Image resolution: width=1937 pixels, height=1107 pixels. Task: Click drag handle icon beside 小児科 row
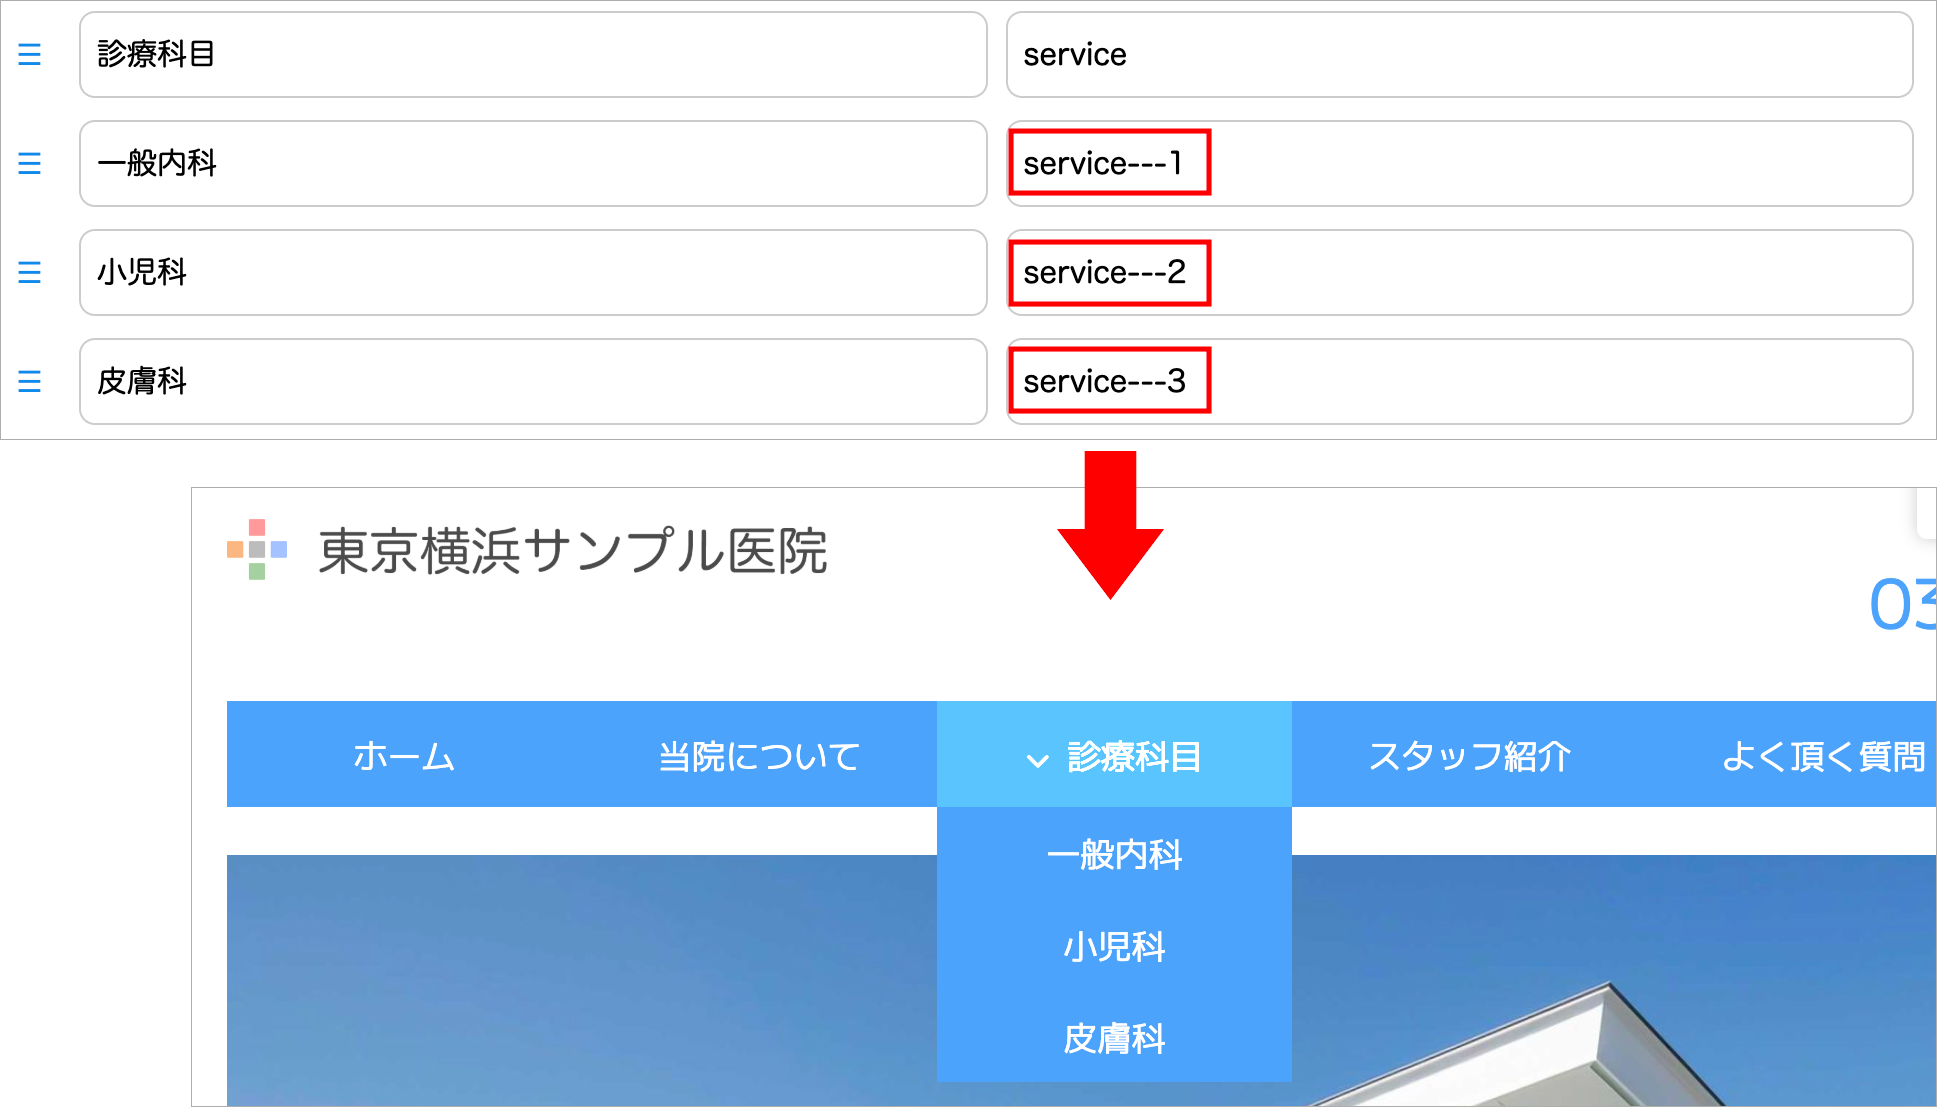coord(30,272)
